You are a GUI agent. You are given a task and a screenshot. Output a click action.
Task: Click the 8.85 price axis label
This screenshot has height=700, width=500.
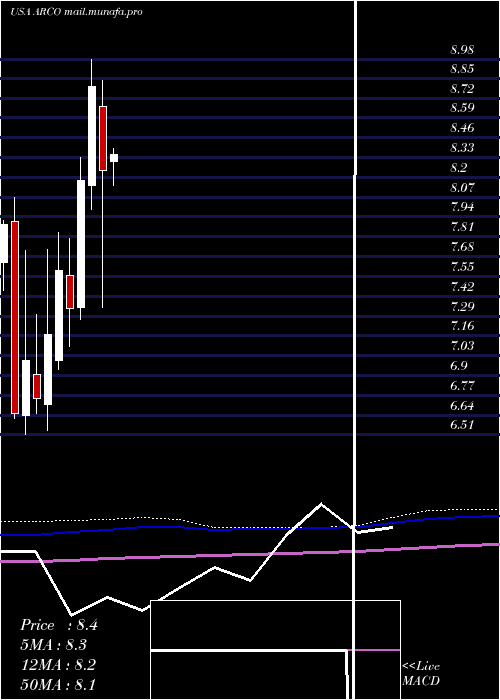462,69
